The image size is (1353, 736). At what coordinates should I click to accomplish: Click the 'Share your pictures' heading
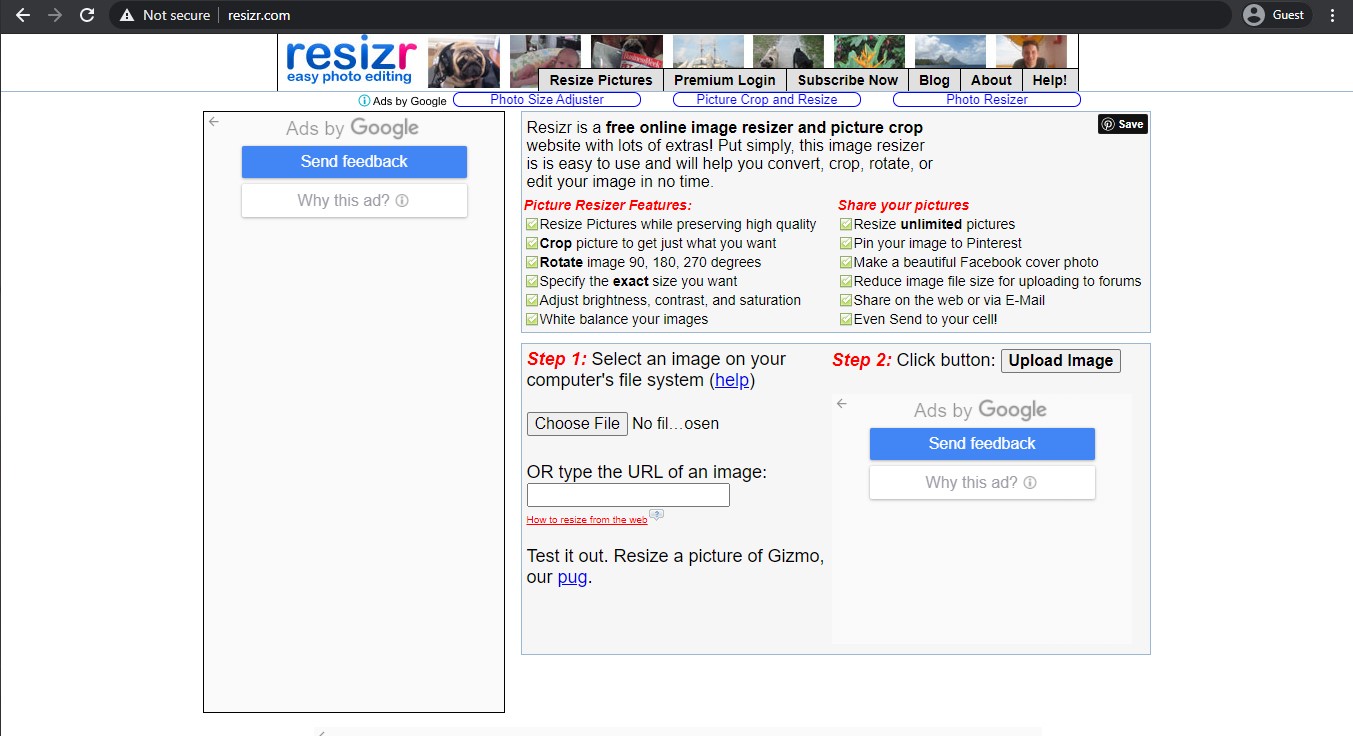(x=904, y=206)
